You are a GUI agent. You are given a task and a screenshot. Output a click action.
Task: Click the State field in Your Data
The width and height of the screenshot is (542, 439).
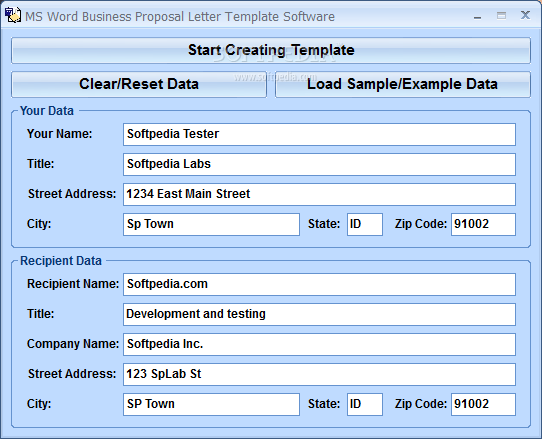365,224
